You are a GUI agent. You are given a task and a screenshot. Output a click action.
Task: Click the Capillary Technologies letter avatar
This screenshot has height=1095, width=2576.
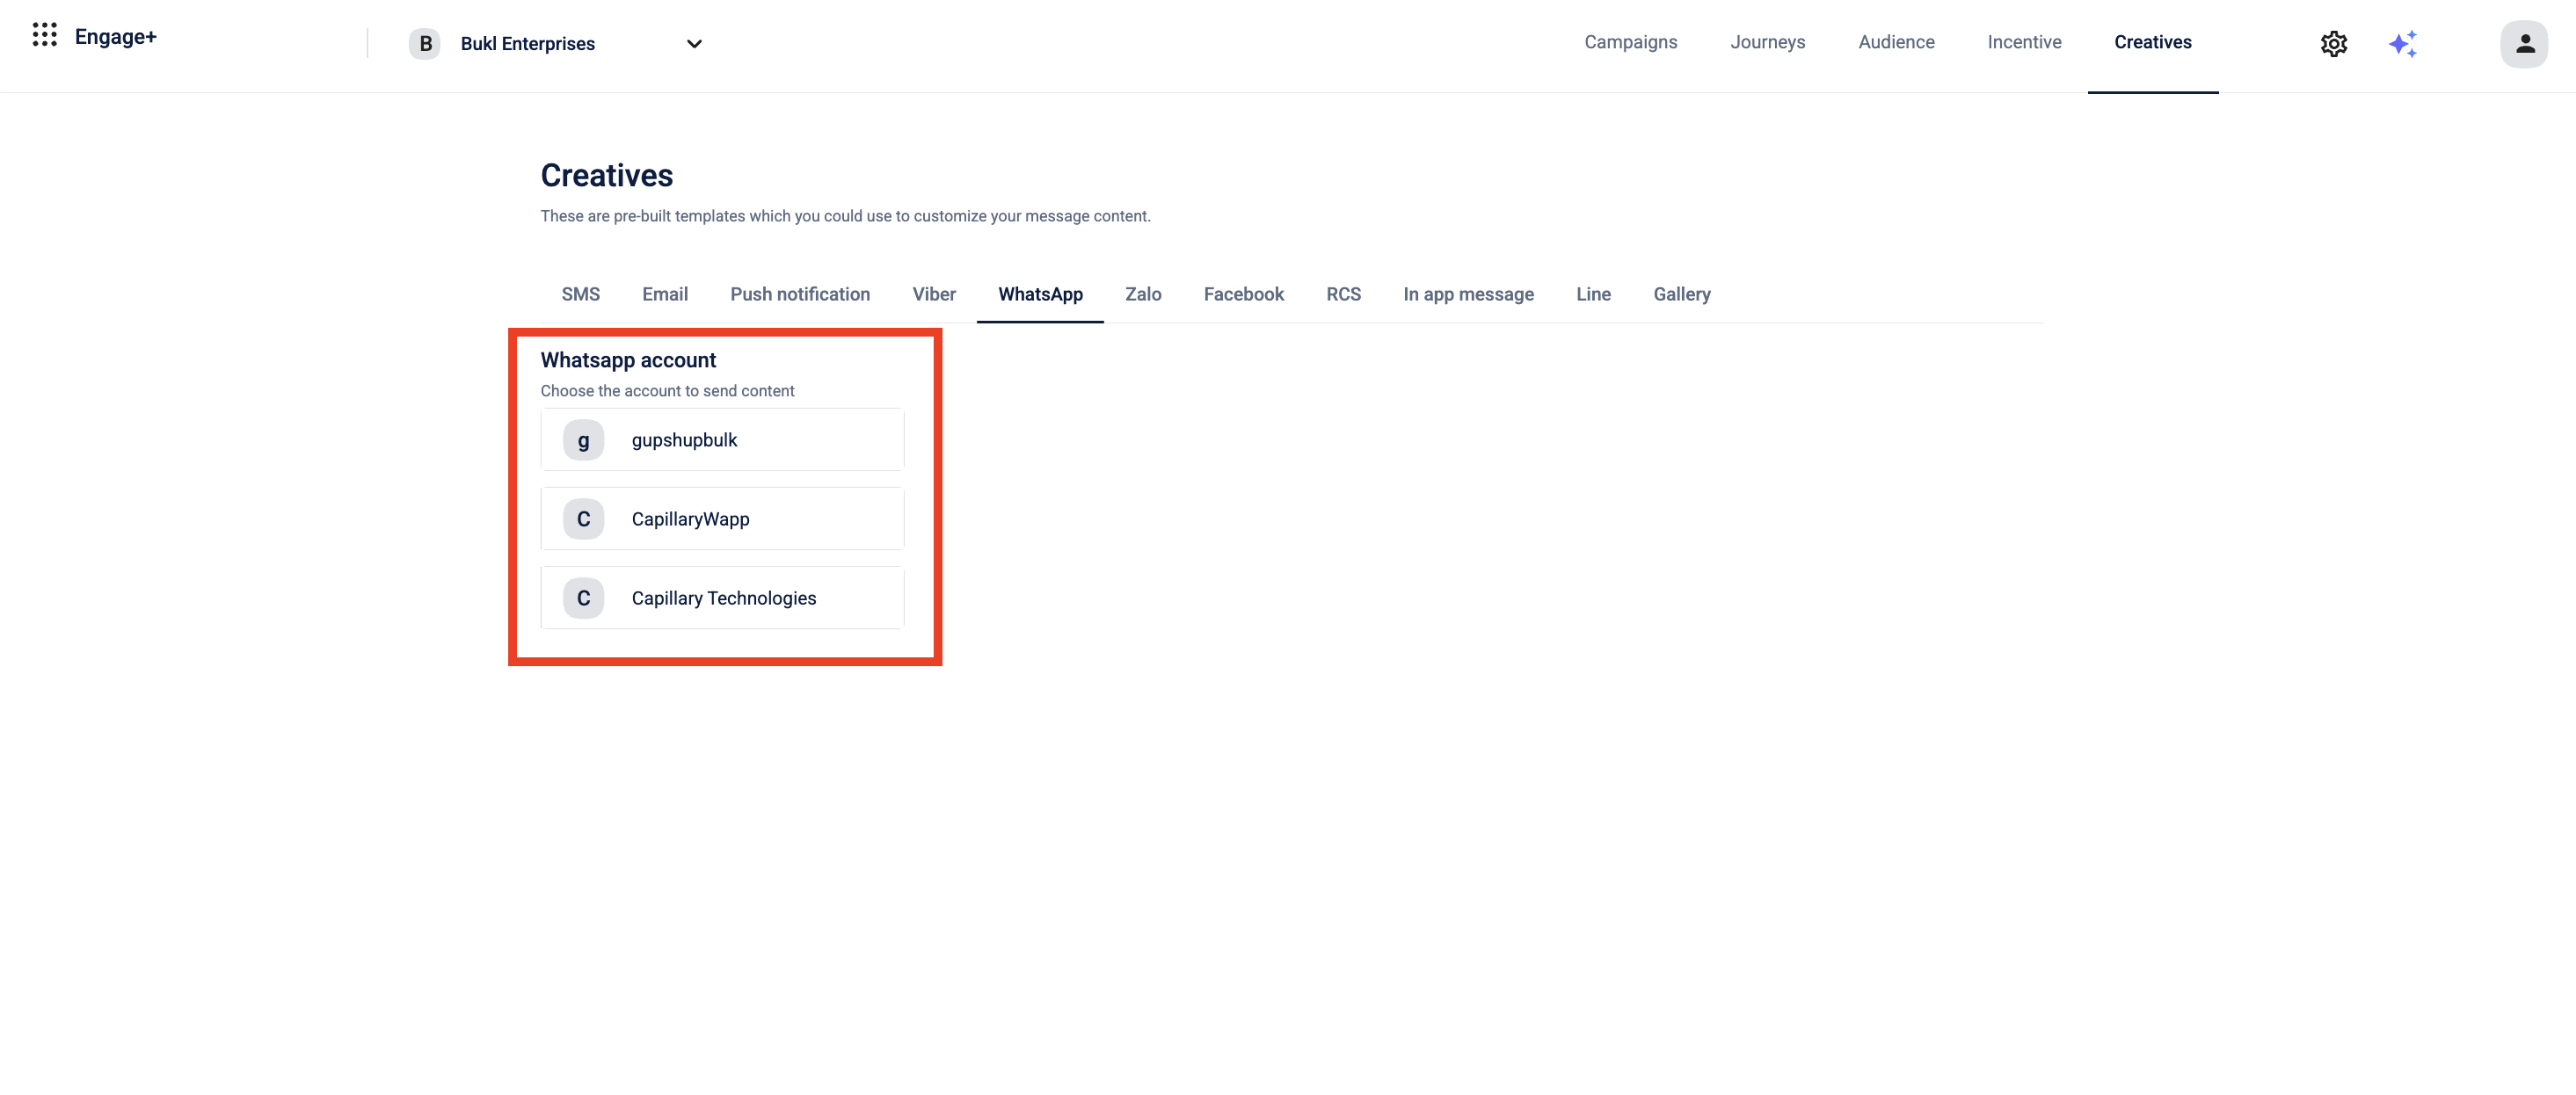583,598
